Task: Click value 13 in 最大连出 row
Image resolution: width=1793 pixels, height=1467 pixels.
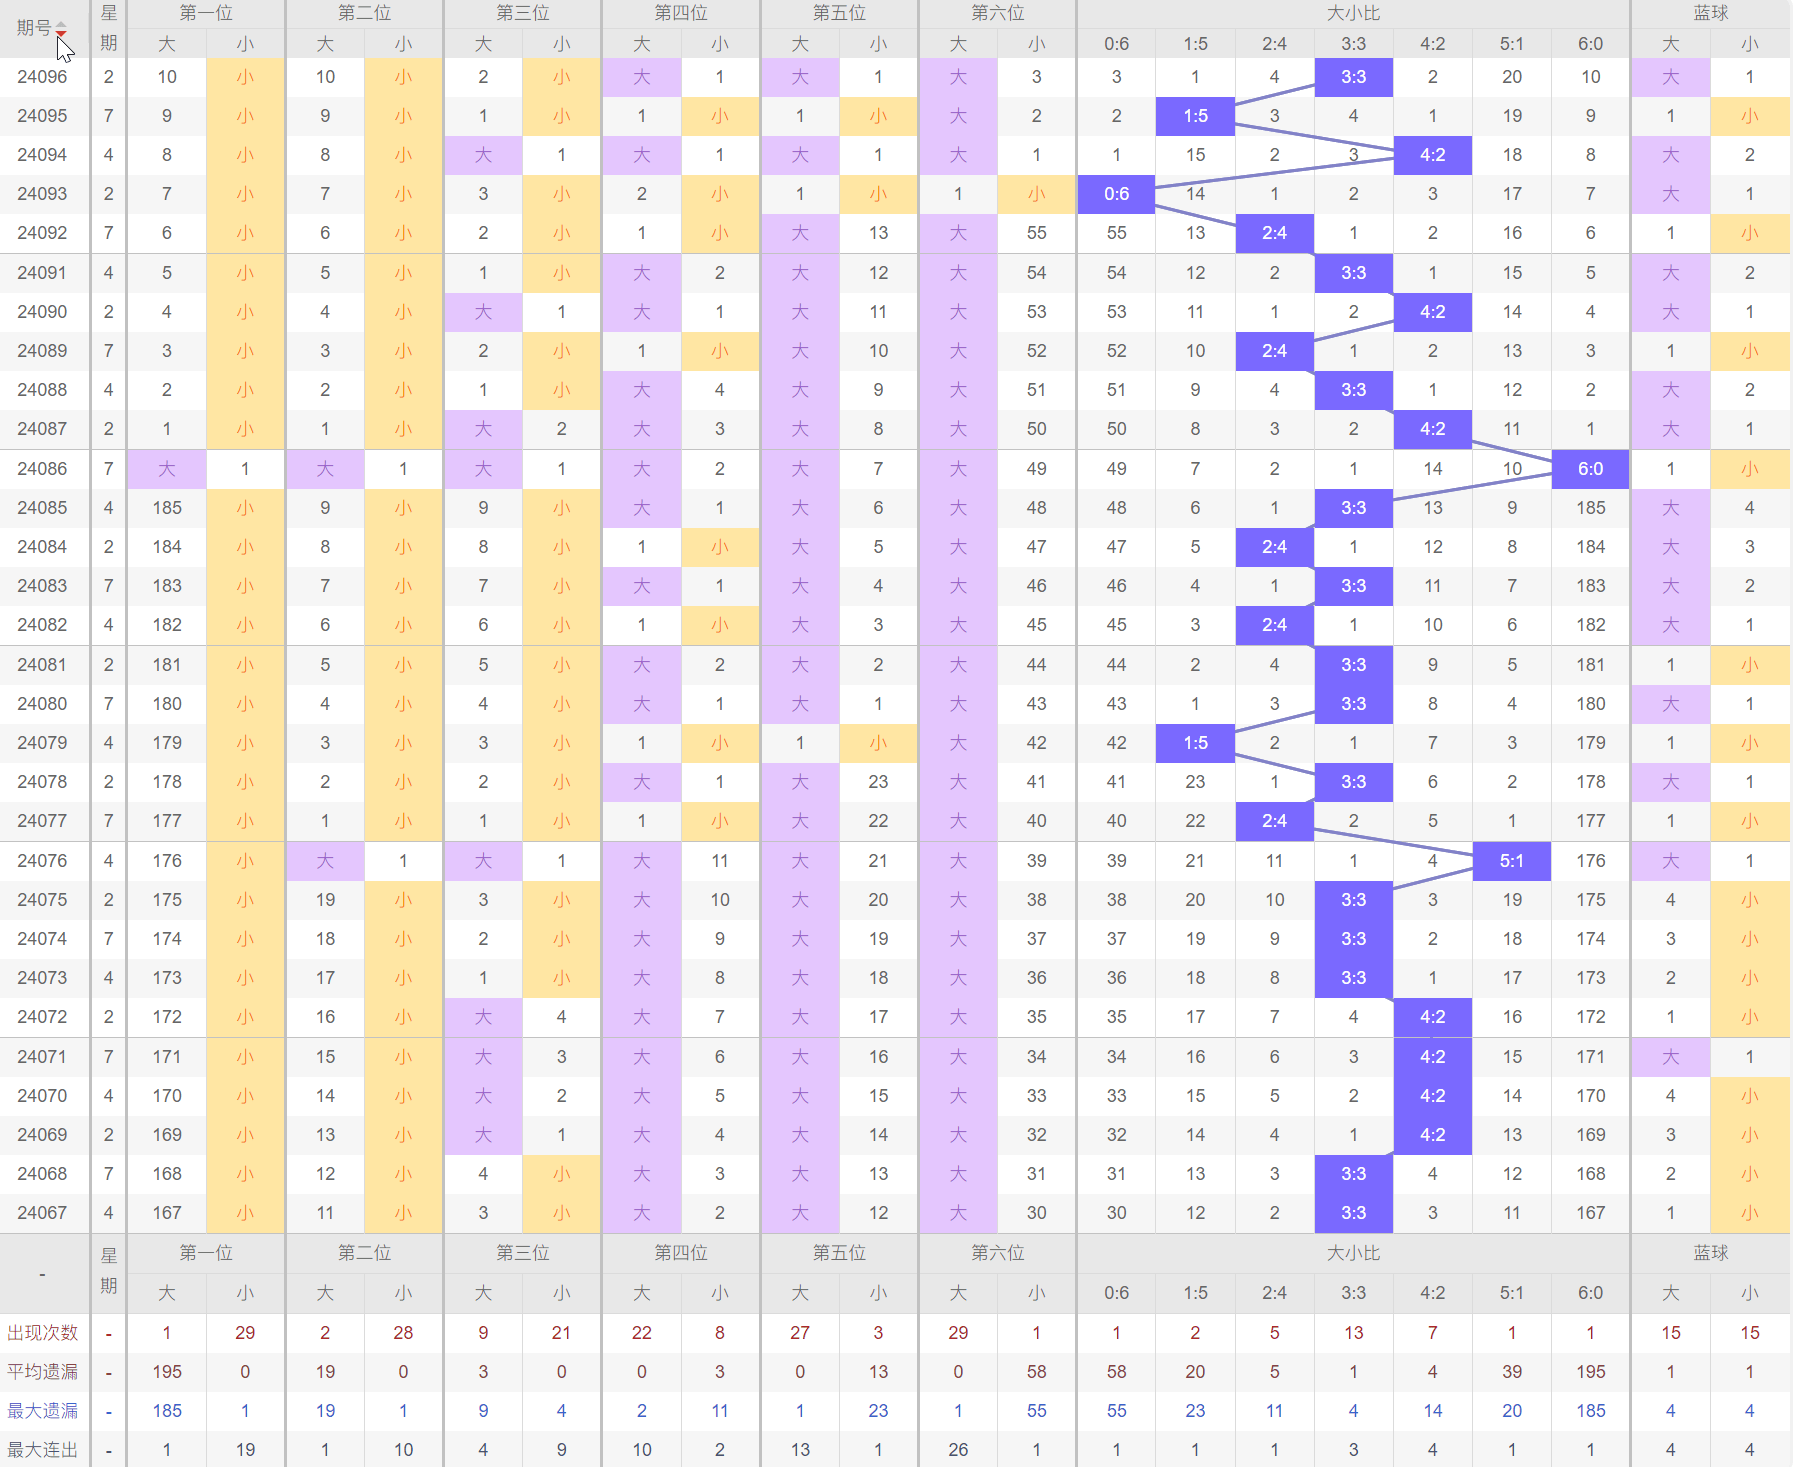Action: click(800, 1450)
